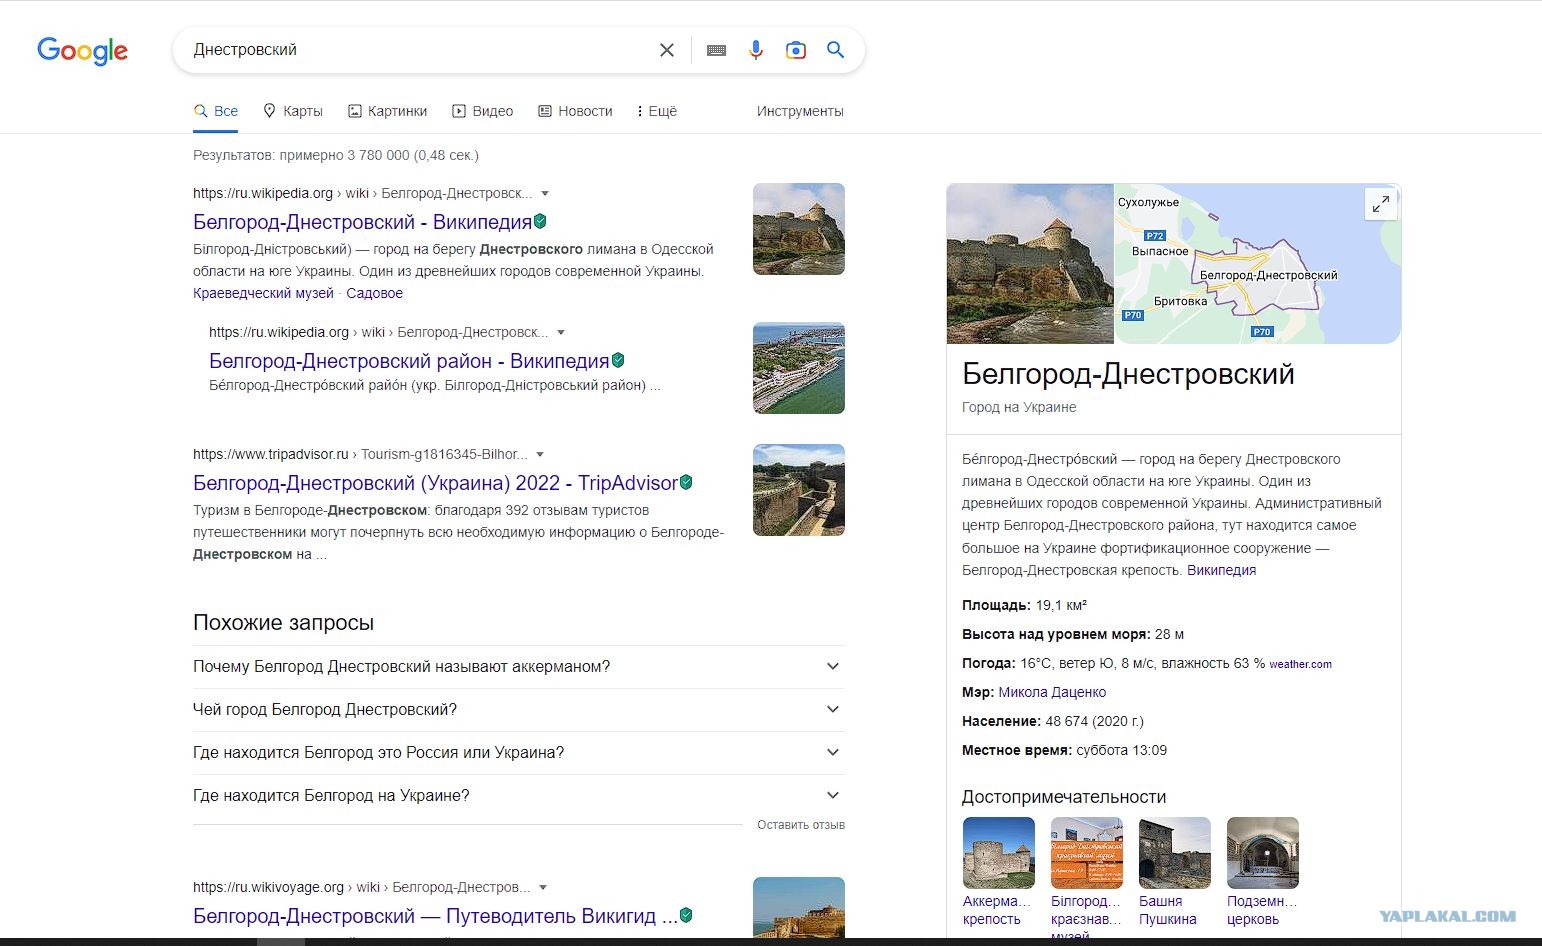1542x946 pixels.
Task: Open dropdown arrow beside the район Wikipedia URL
Action: click(561, 332)
